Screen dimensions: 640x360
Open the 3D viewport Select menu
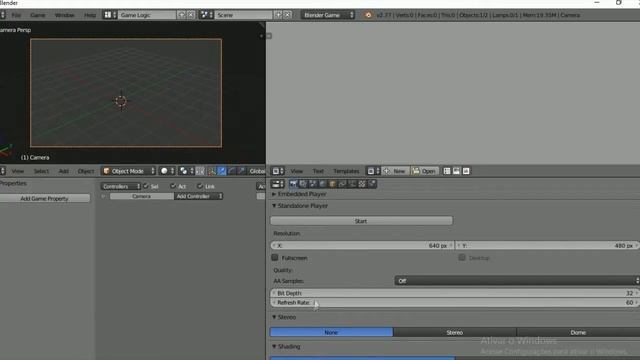tap(41, 171)
